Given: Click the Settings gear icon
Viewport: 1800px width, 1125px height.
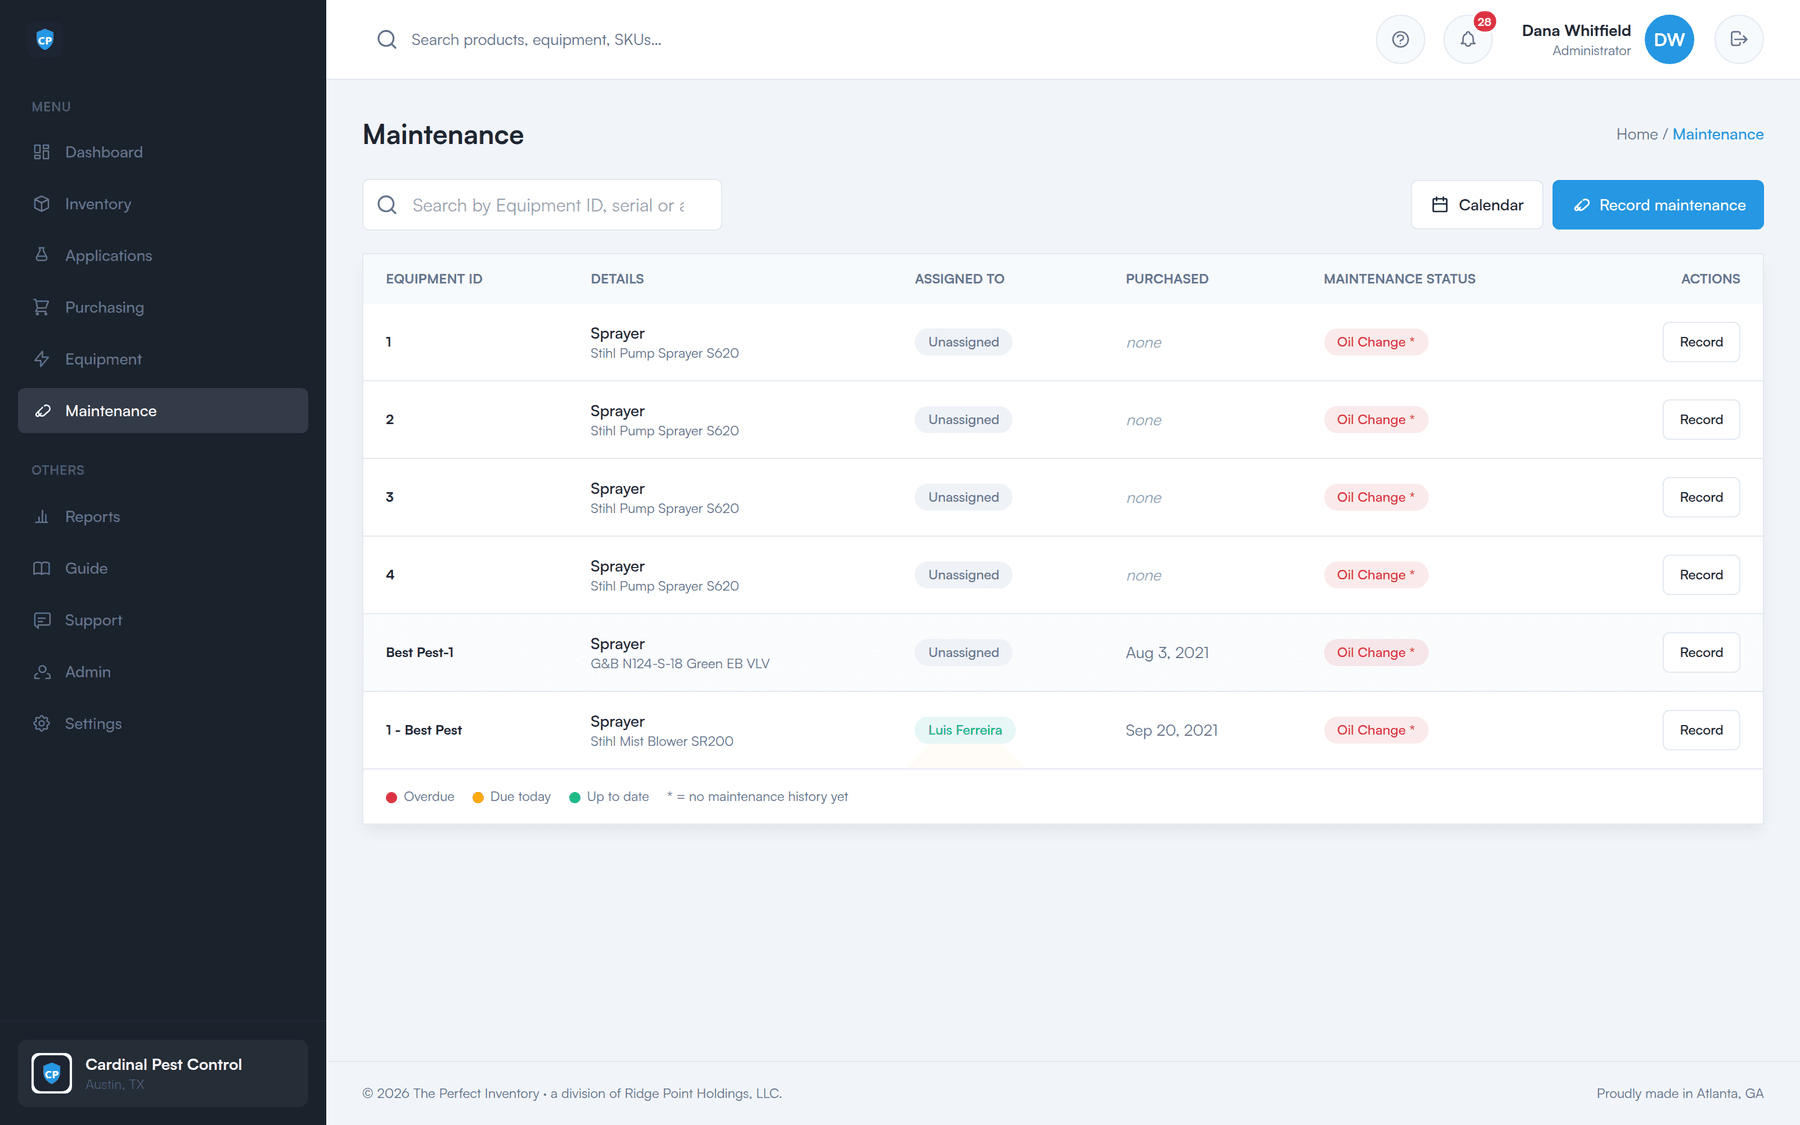Looking at the screenshot, I should point(41,724).
